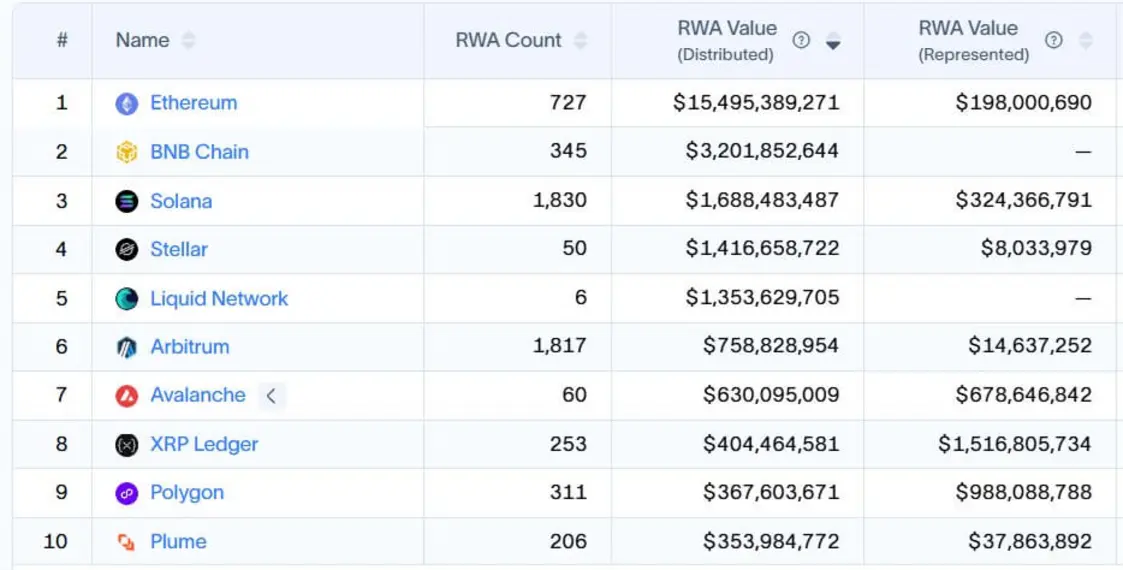Click the Avalanche logo icon
The height and width of the screenshot is (570, 1123).
click(127, 395)
